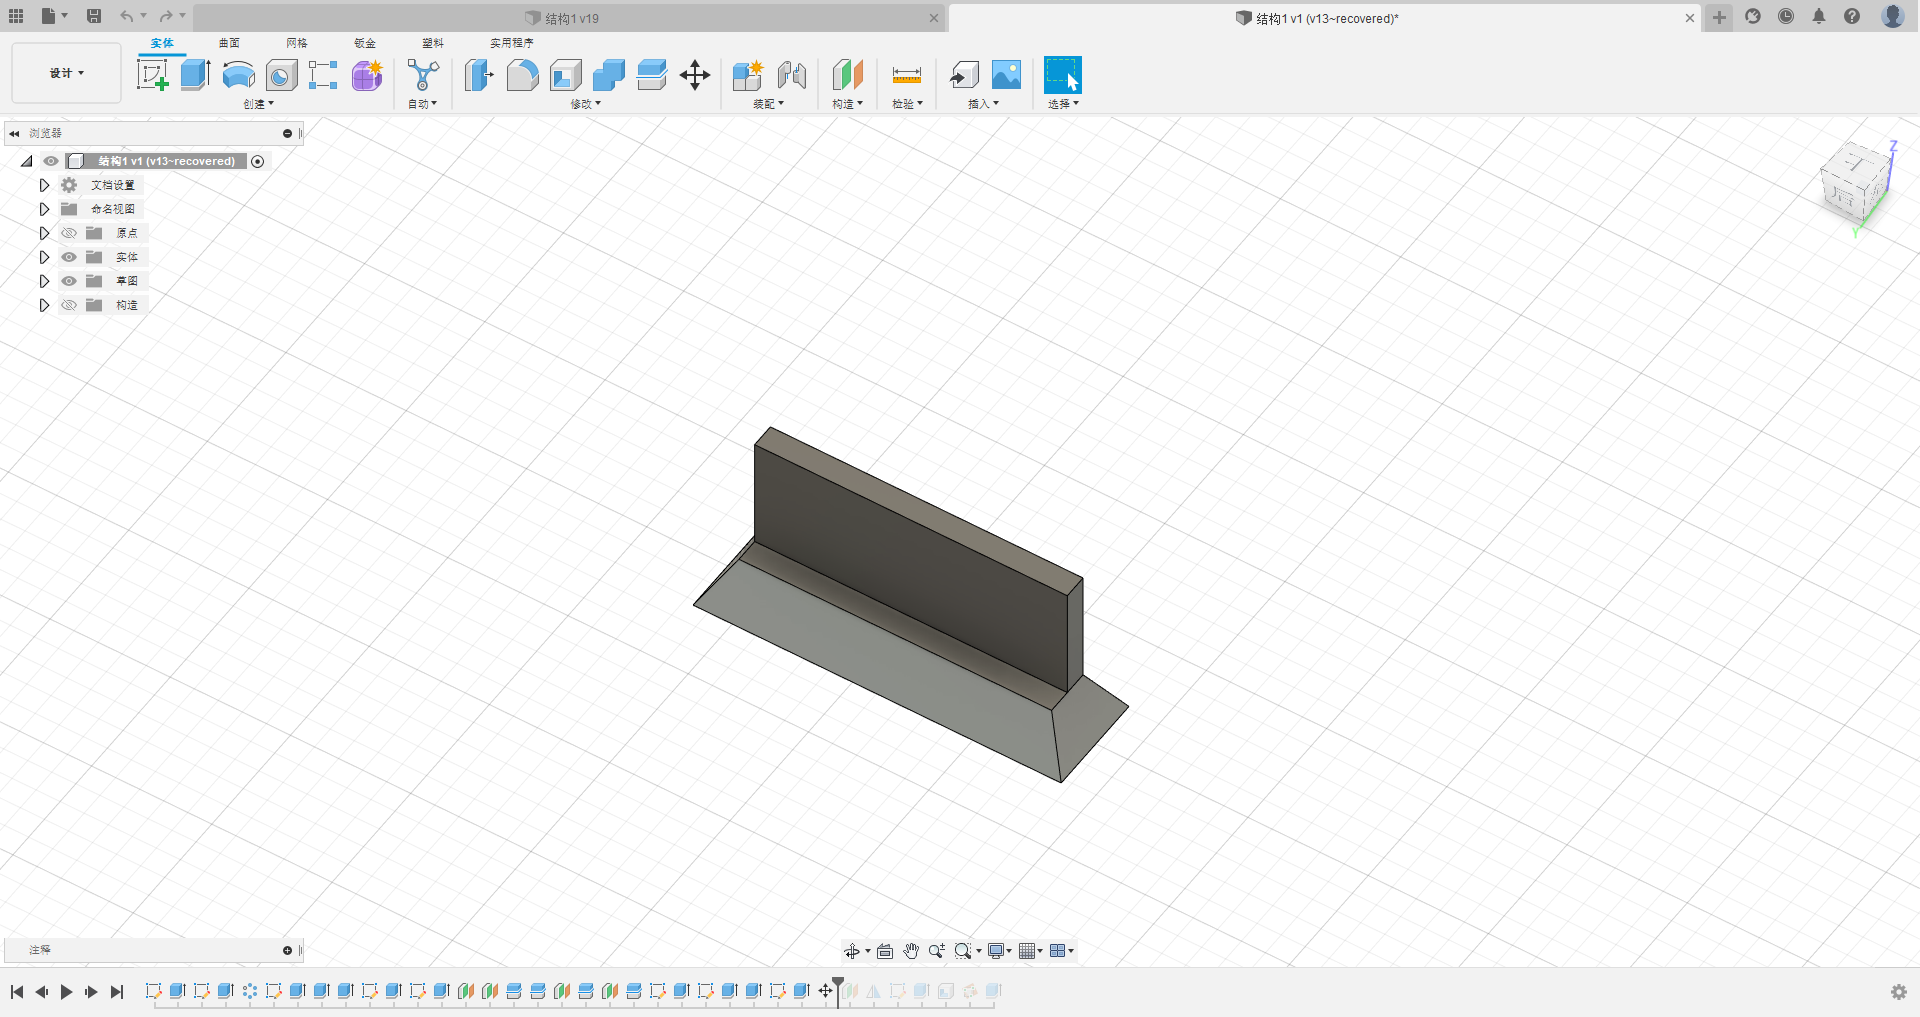The height and width of the screenshot is (1017, 1920).
Task: Open the Insert Canvas image icon
Action: click(1006, 75)
